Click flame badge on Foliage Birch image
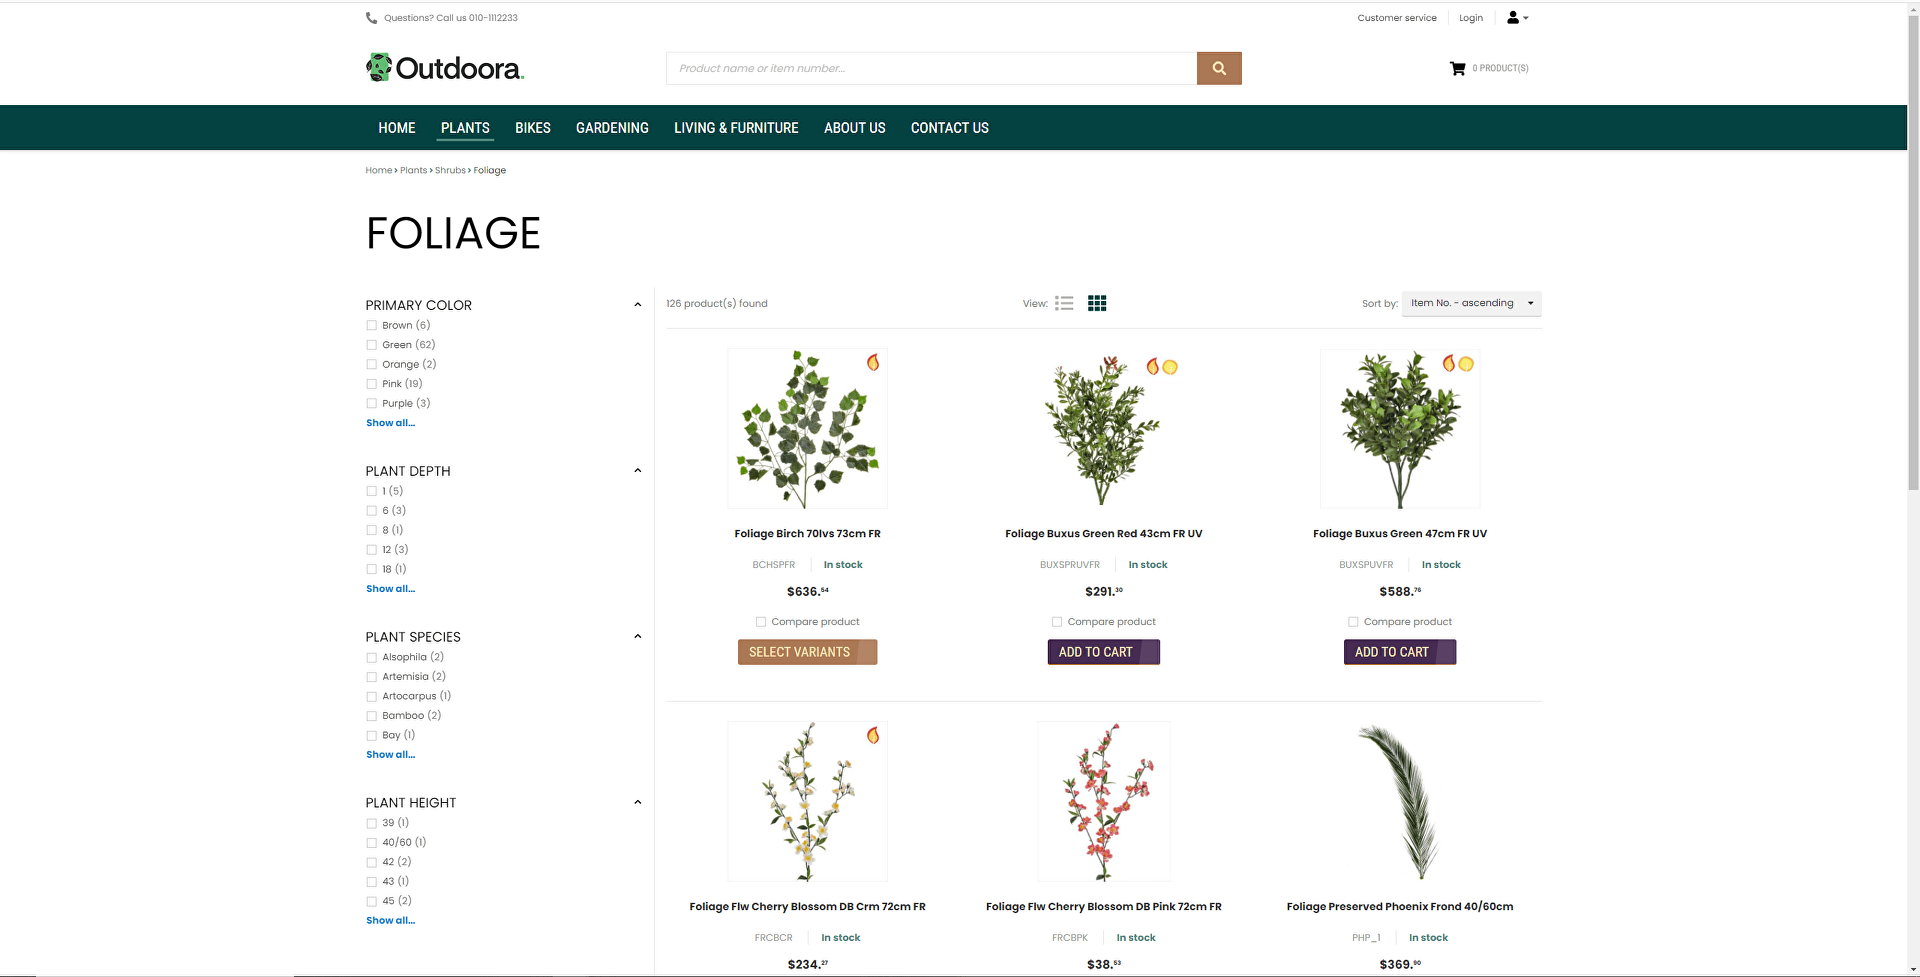The width and height of the screenshot is (1920, 977). tap(873, 363)
